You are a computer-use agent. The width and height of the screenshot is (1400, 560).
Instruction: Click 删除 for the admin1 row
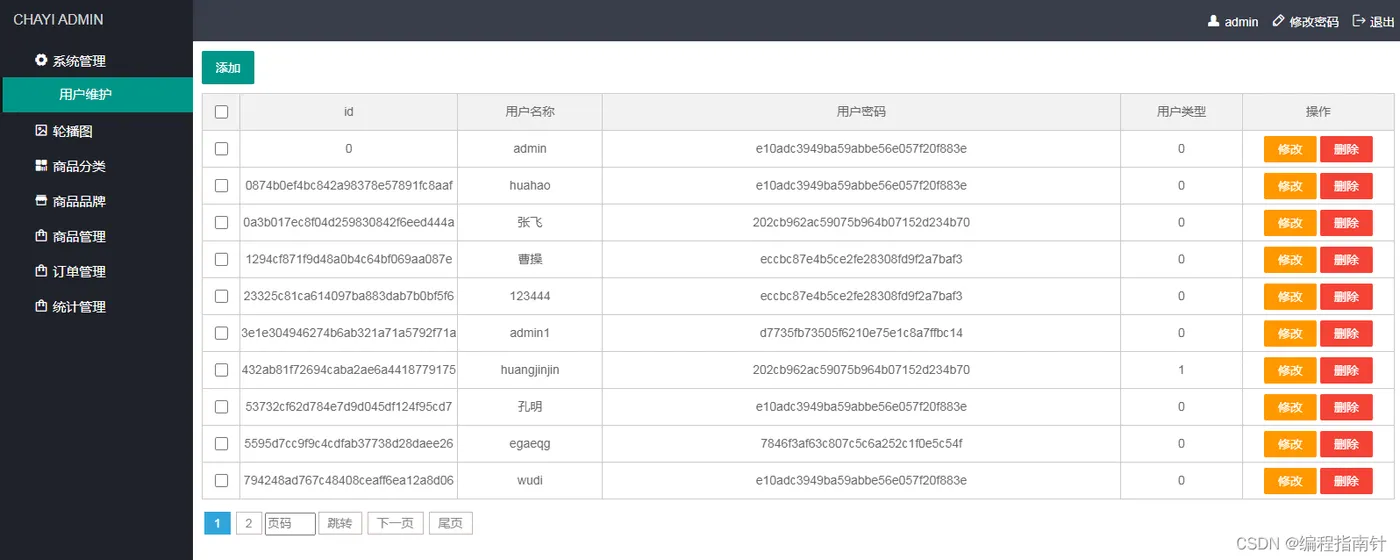coord(1346,333)
